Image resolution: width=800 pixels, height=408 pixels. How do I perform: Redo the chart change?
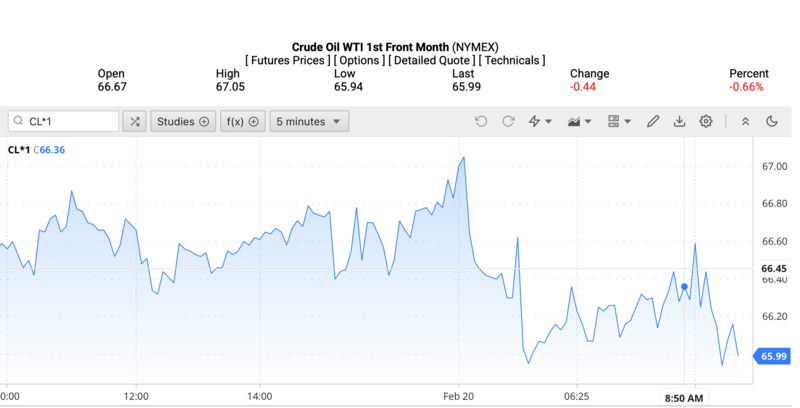508,122
